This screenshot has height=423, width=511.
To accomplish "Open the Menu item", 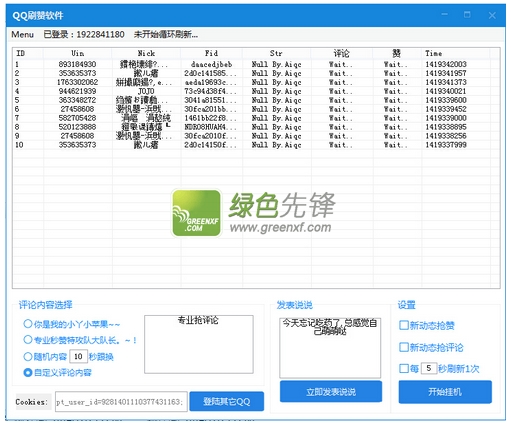I will point(22,34).
